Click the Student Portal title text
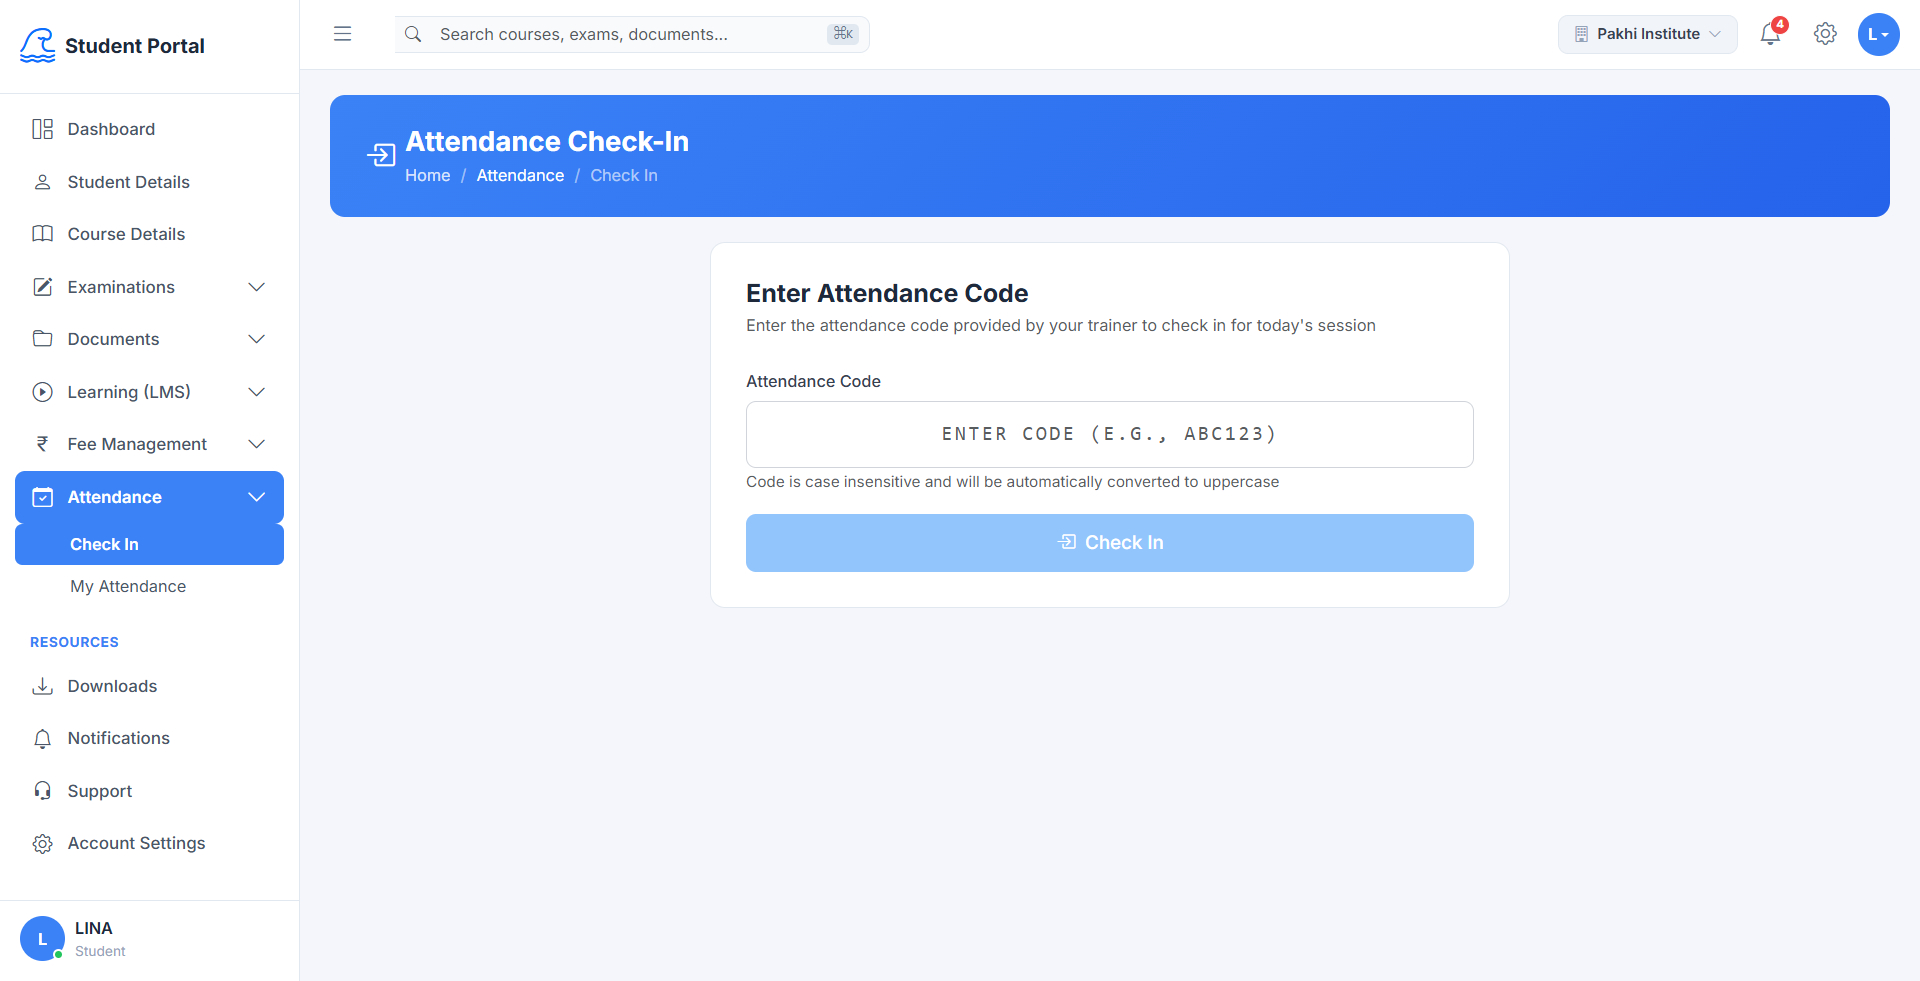The image size is (1920, 981). point(135,46)
